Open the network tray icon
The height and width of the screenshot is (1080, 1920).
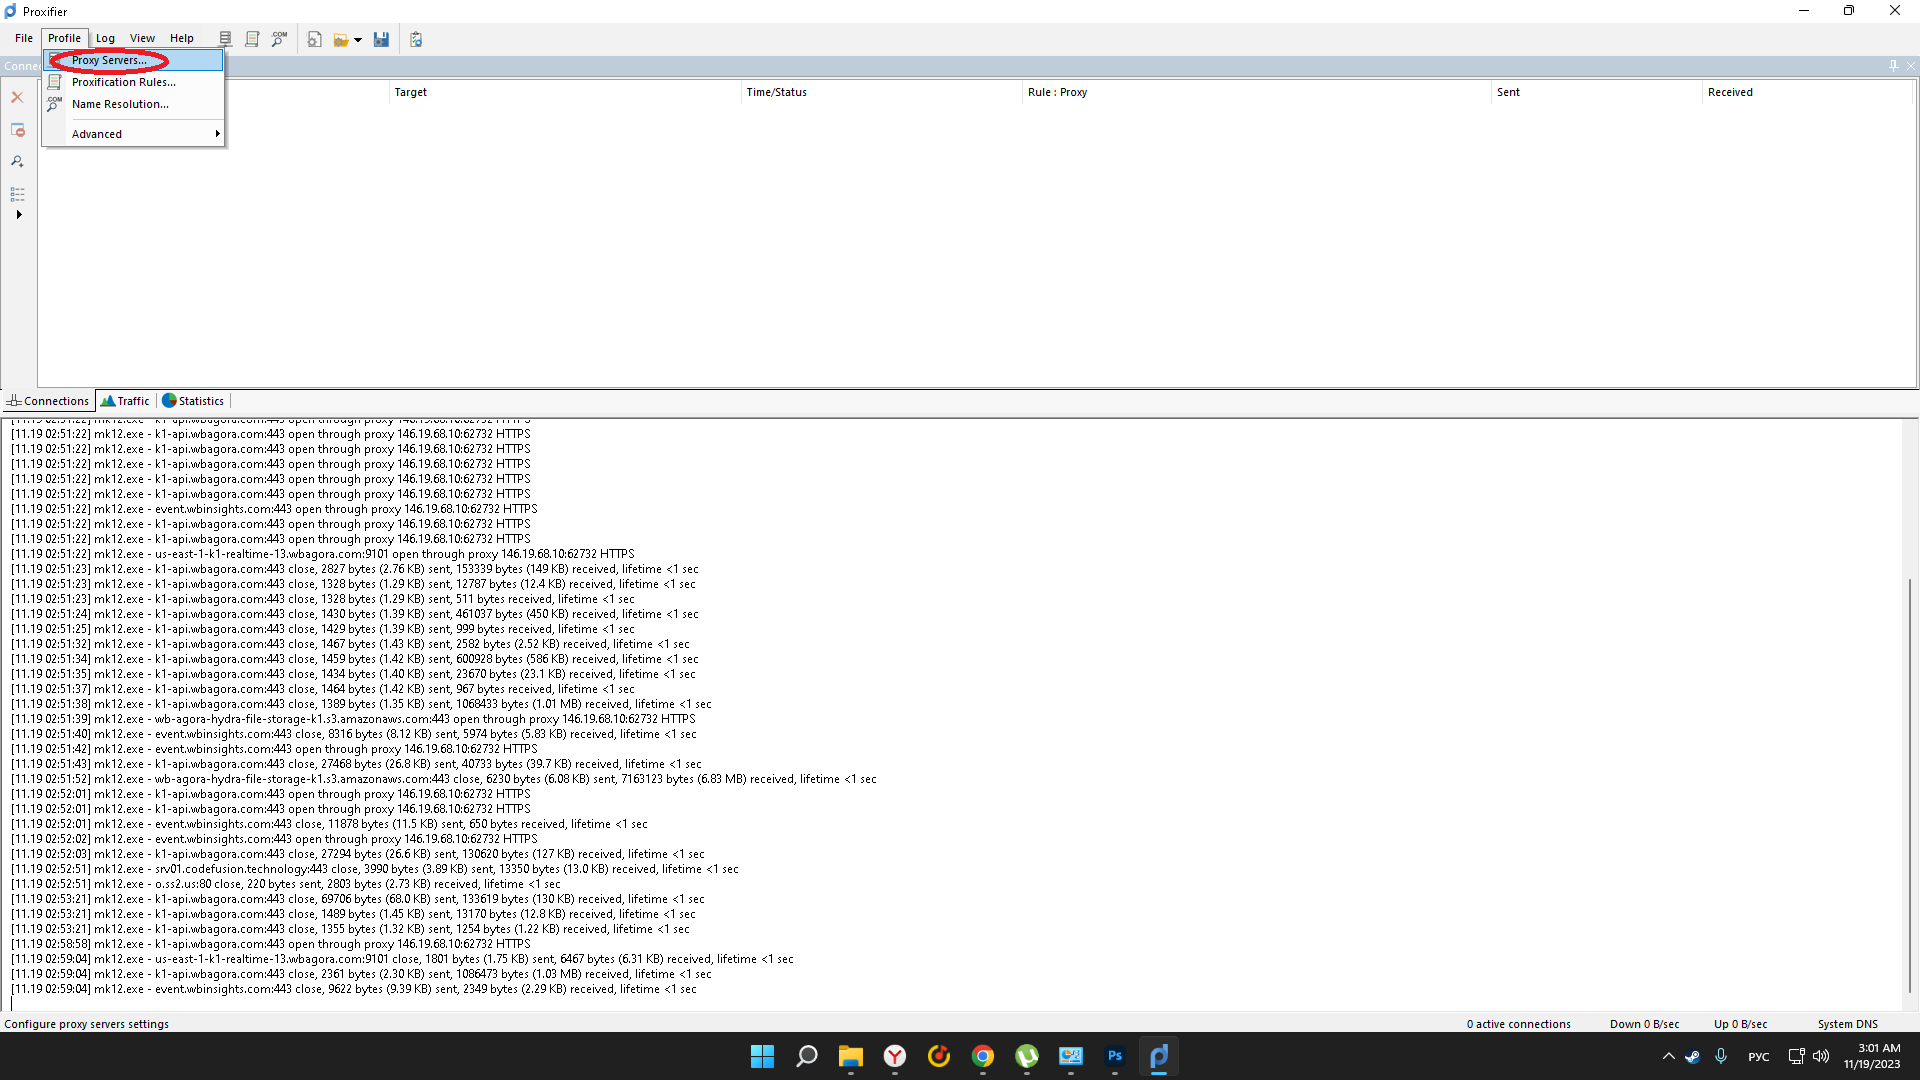[1796, 1056]
